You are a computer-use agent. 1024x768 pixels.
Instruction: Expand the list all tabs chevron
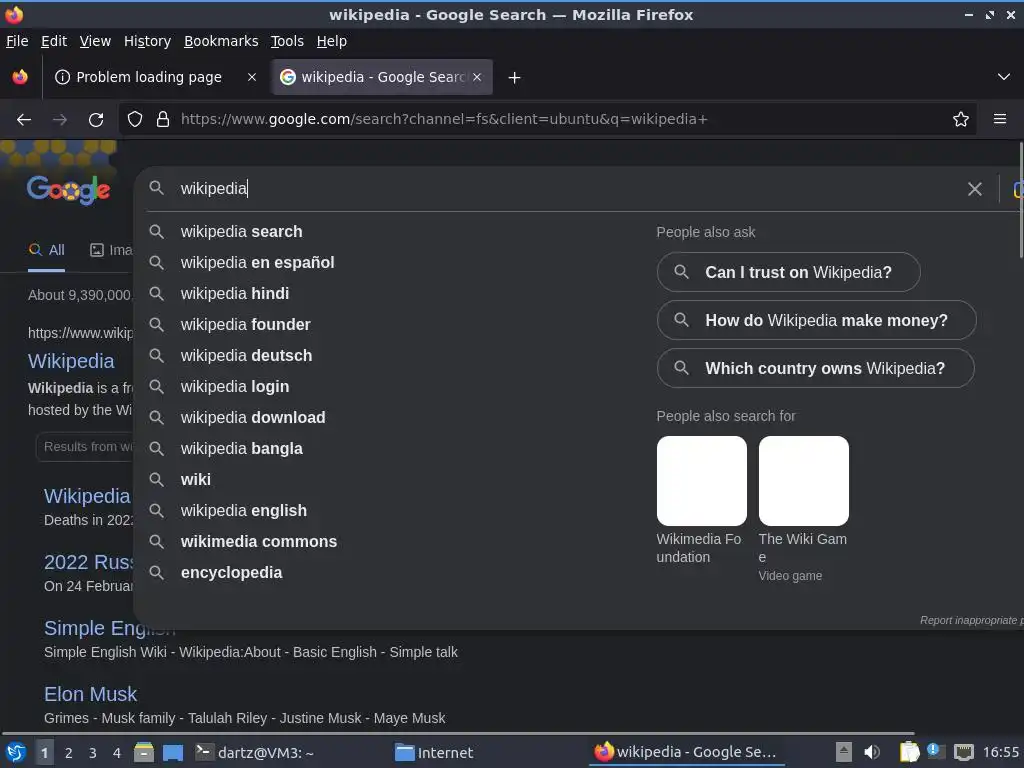coord(1004,77)
